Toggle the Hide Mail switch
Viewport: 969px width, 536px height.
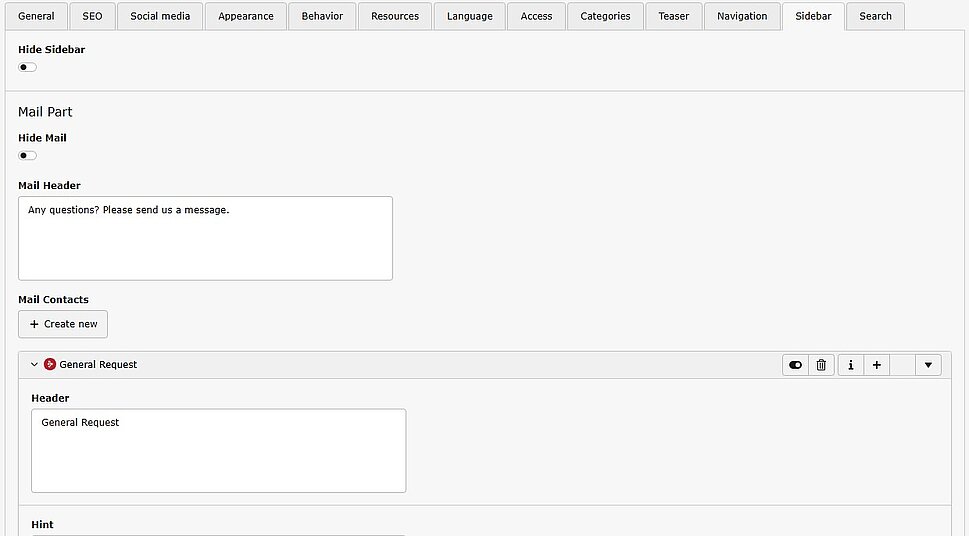click(x=27, y=155)
